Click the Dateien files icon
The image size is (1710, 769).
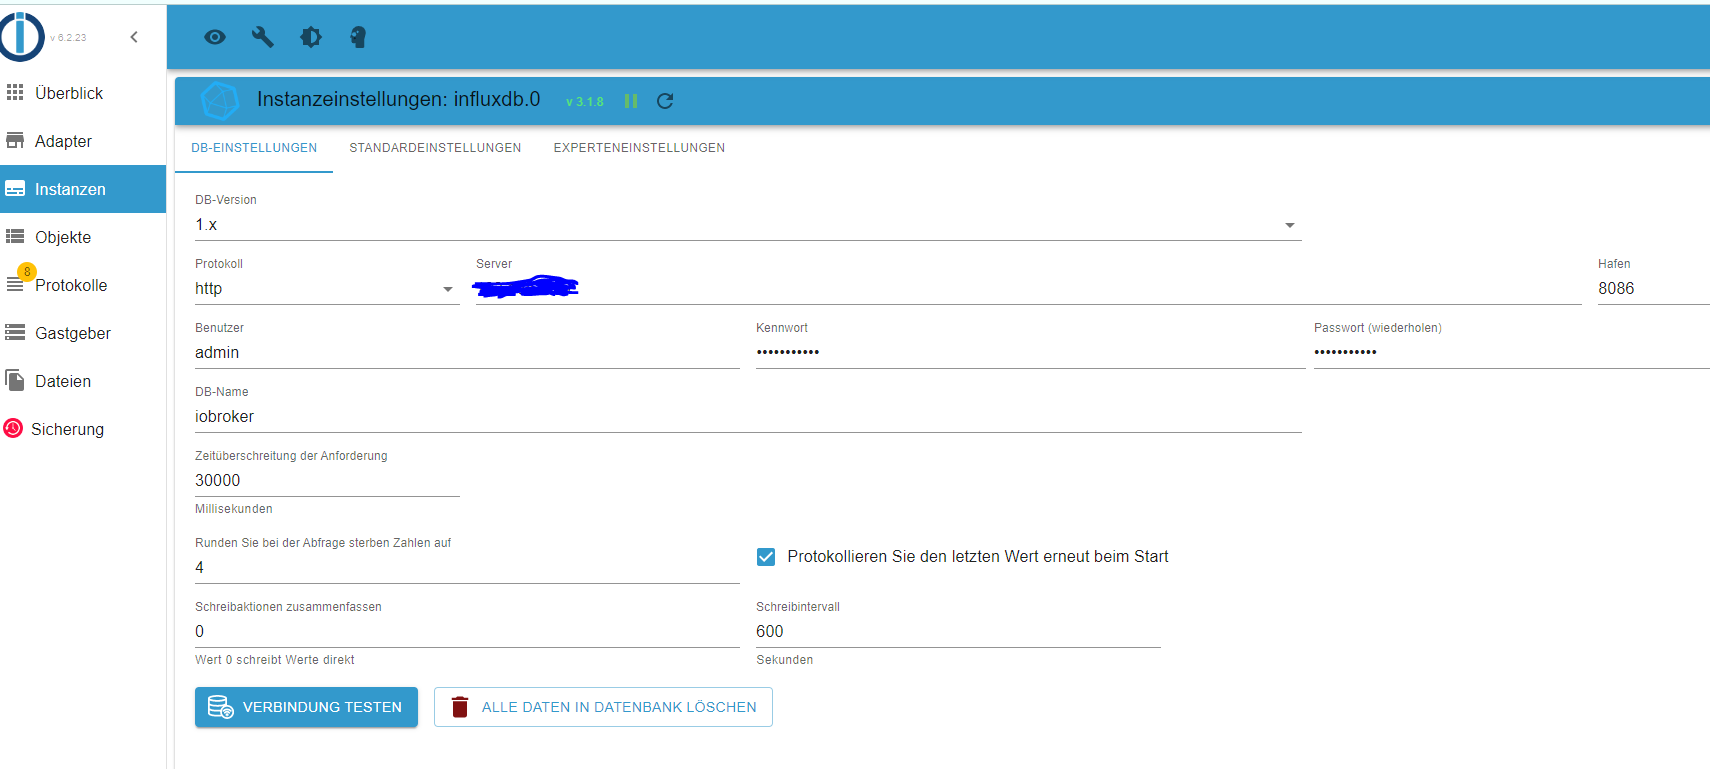coord(15,380)
